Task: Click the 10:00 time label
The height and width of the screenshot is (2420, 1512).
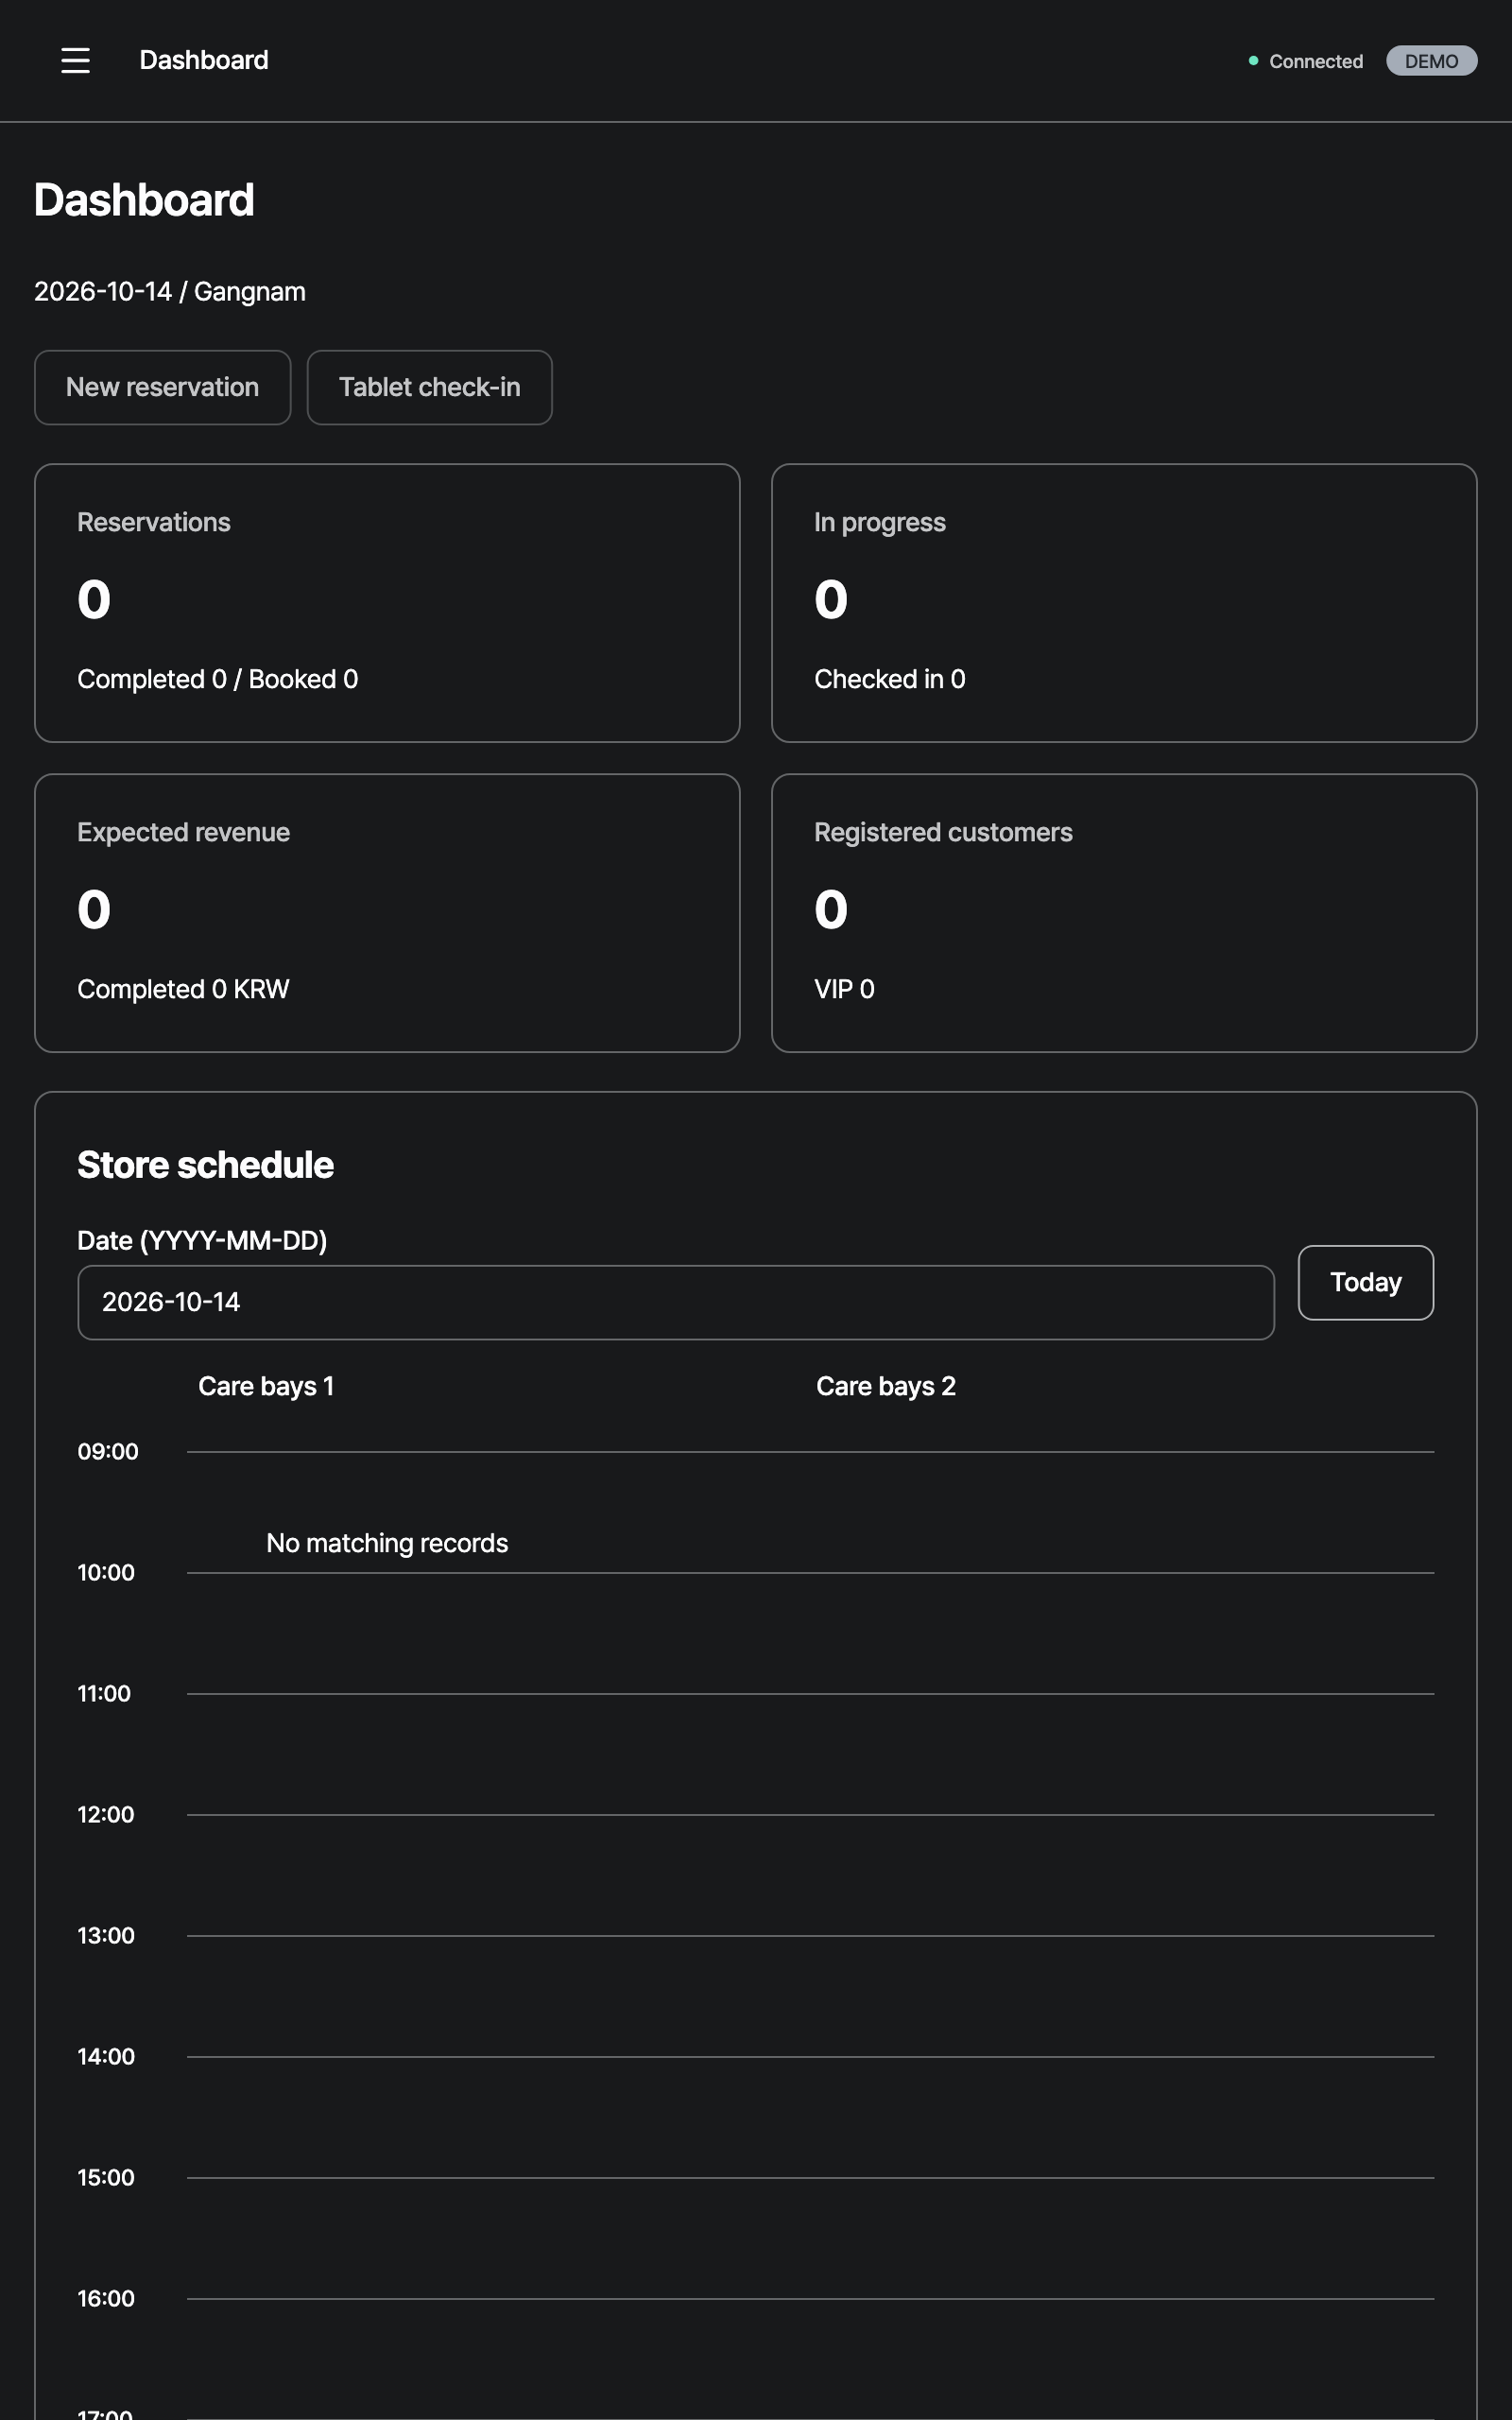Action: pyautogui.click(x=106, y=1572)
